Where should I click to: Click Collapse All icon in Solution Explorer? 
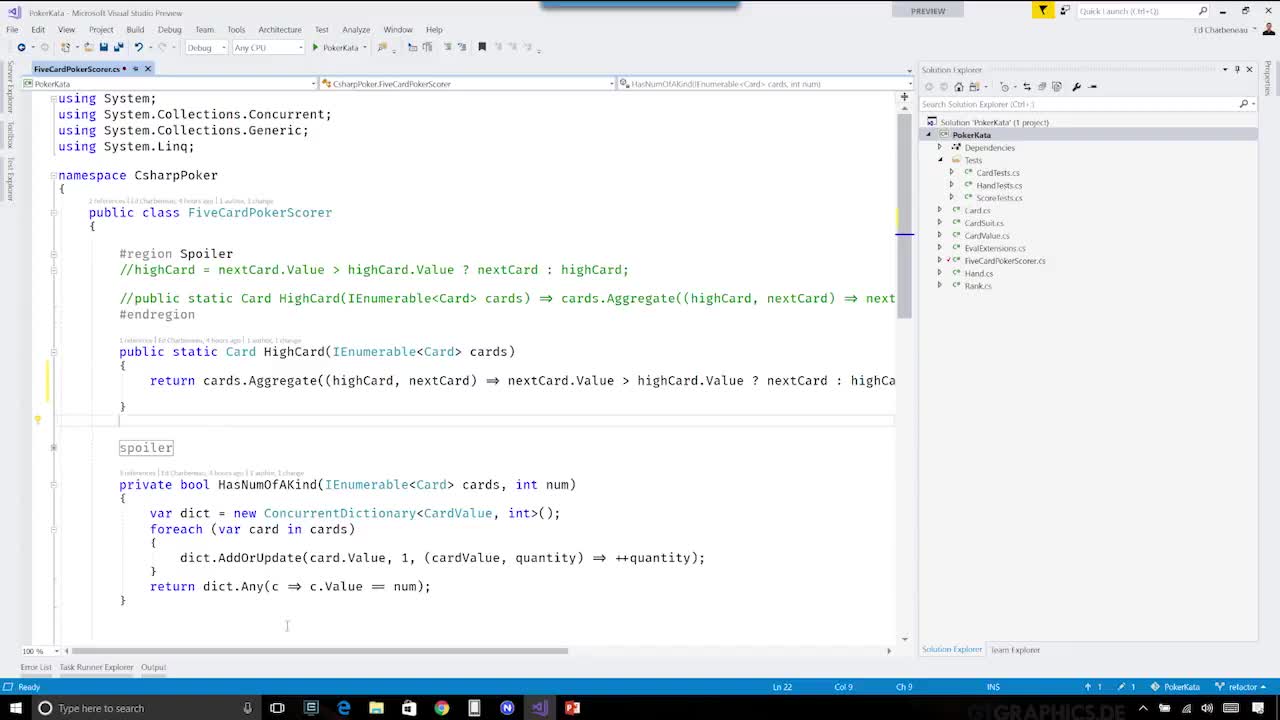click(1042, 87)
